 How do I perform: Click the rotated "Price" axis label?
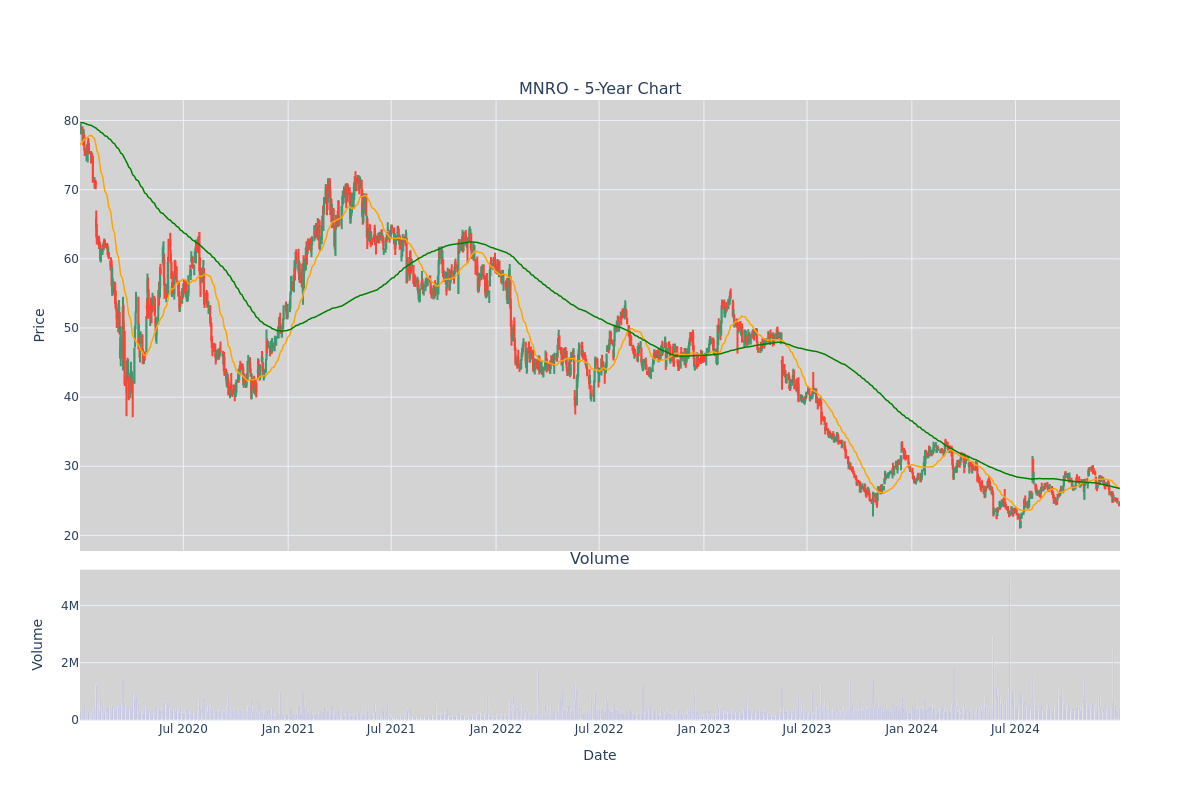coord(40,325)
